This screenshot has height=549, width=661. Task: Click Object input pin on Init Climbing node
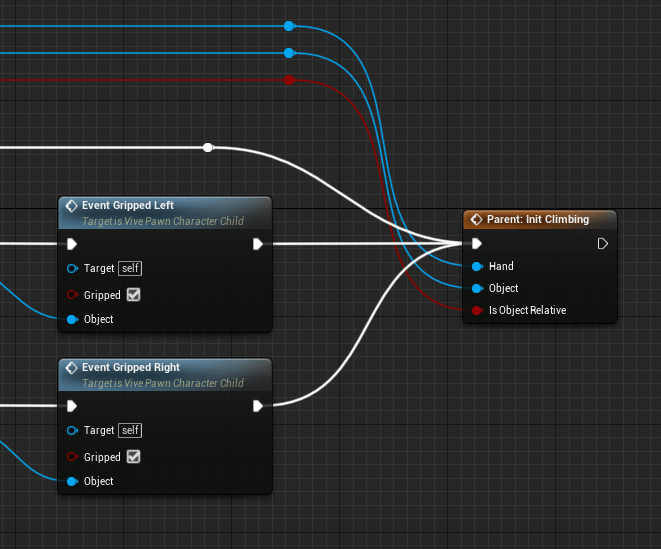(x=478, y=288)
